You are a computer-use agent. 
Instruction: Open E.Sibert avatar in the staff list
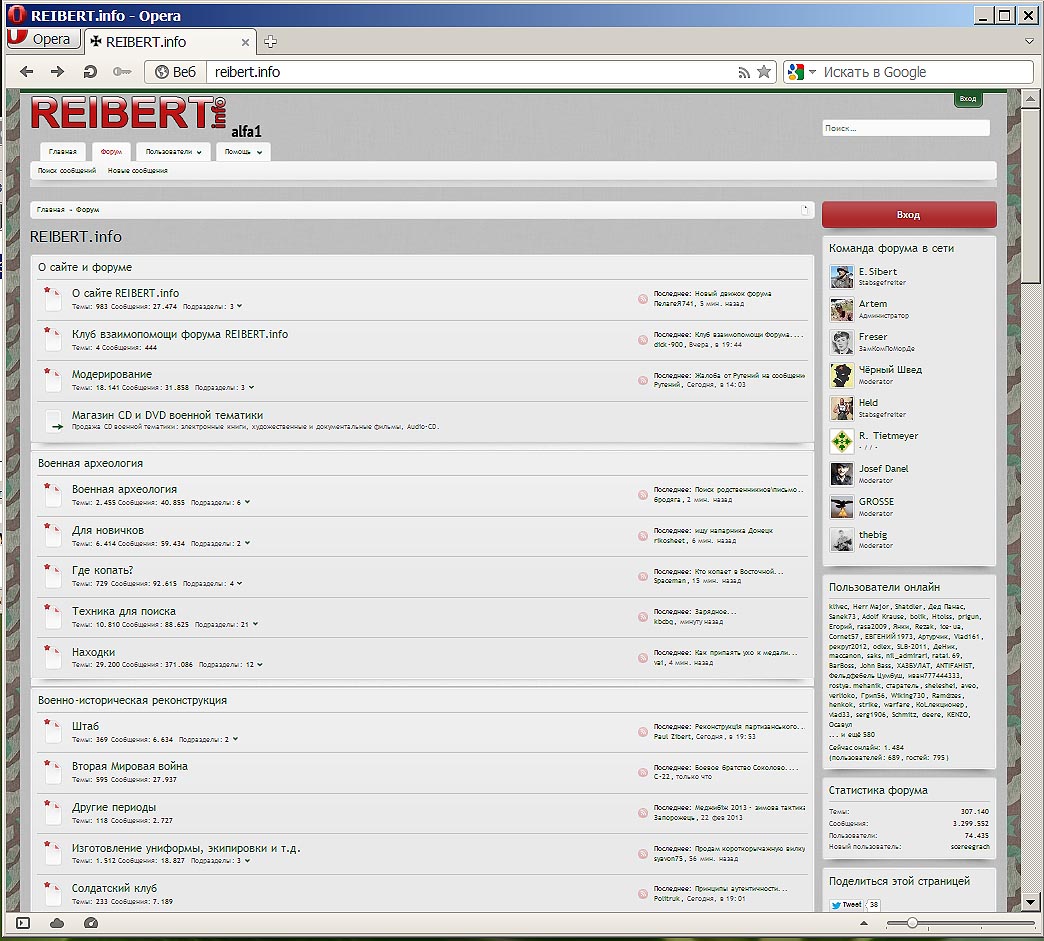pyautogui.click(x=842, y=276)
